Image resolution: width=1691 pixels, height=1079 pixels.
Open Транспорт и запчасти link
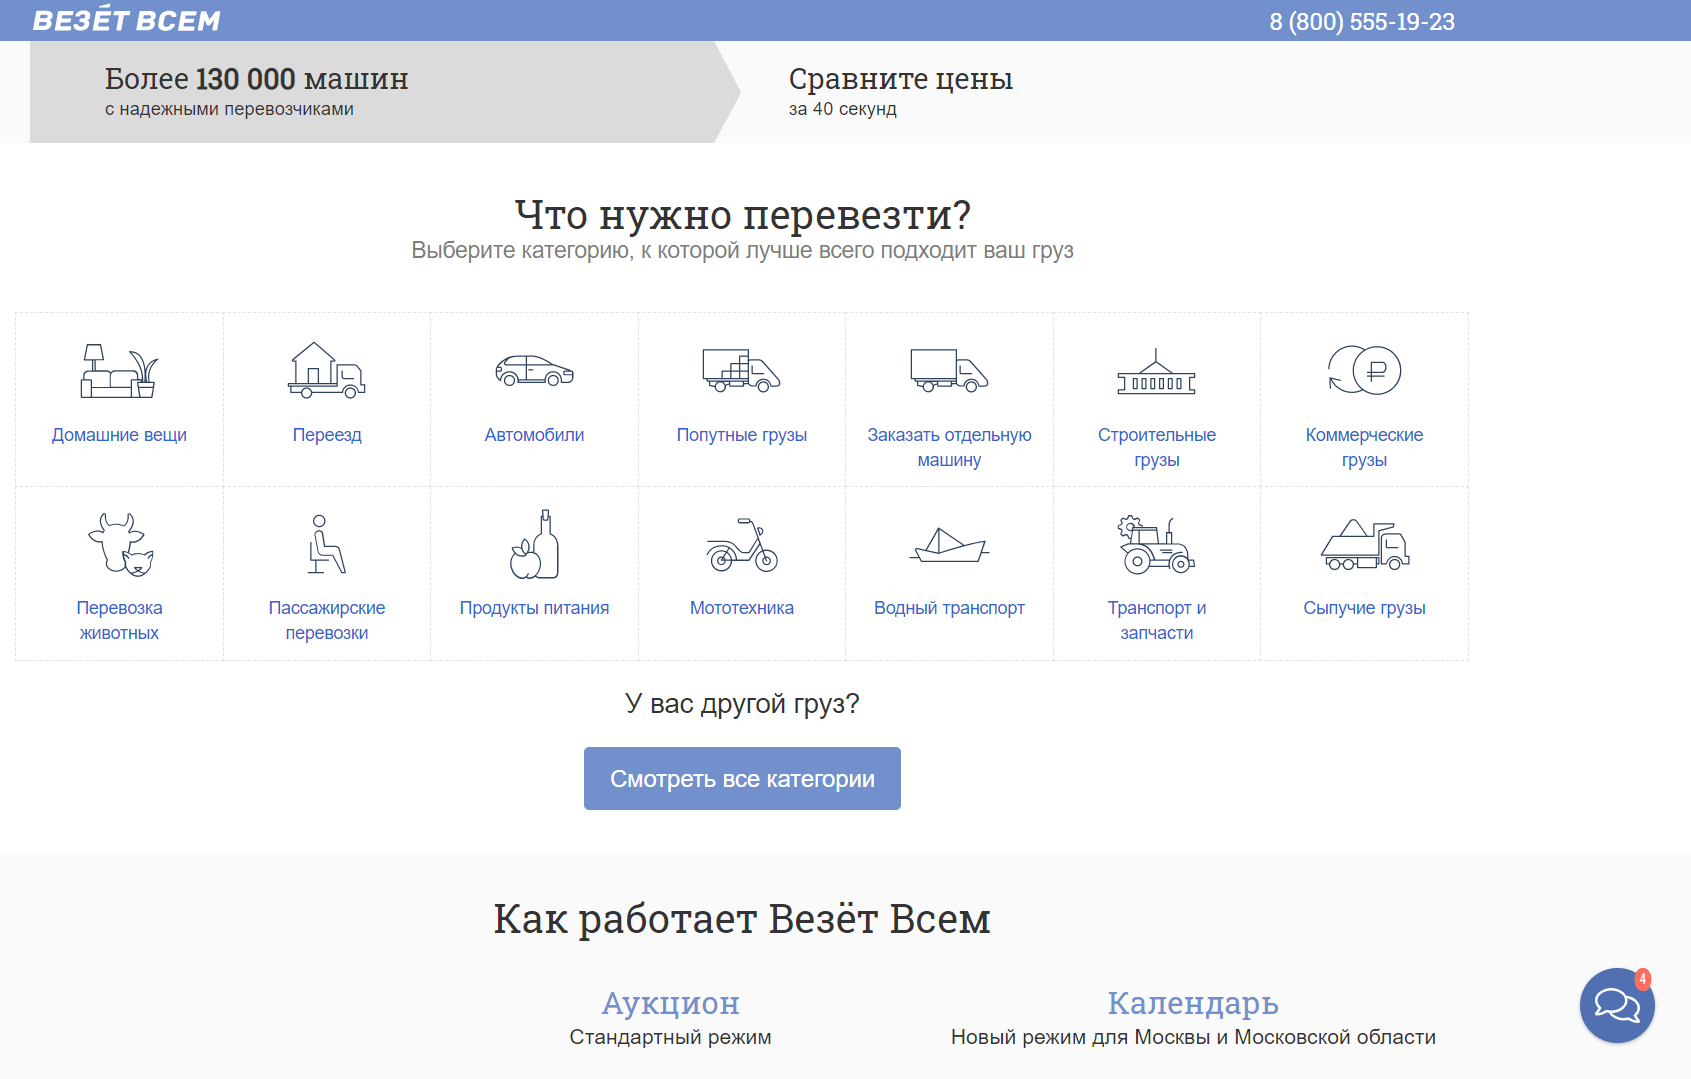pyautogui.click(x=1157, y=620)
